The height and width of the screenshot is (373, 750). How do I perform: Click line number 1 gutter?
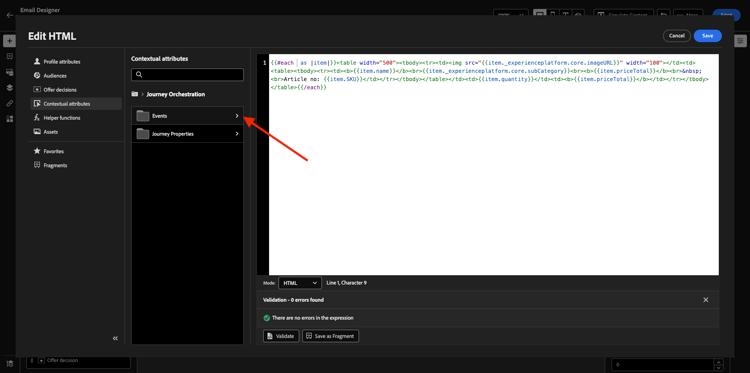[x=264, y=63]
